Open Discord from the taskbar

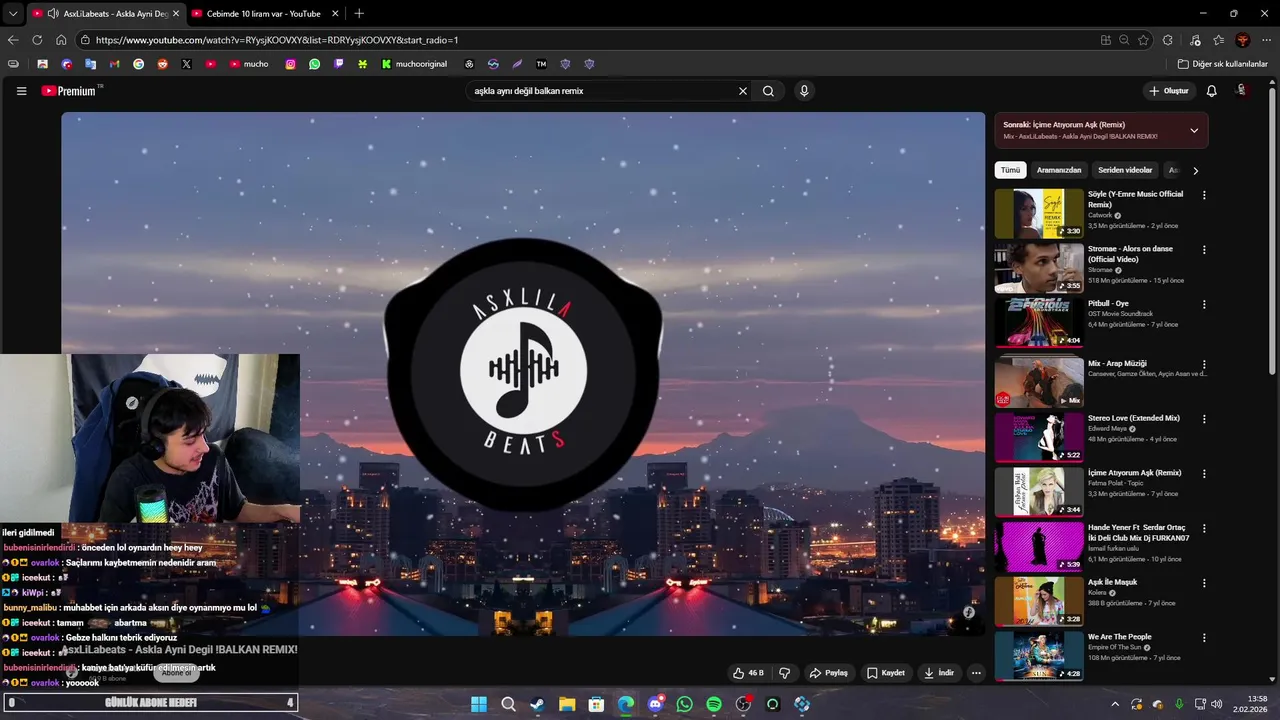(655, 704)
